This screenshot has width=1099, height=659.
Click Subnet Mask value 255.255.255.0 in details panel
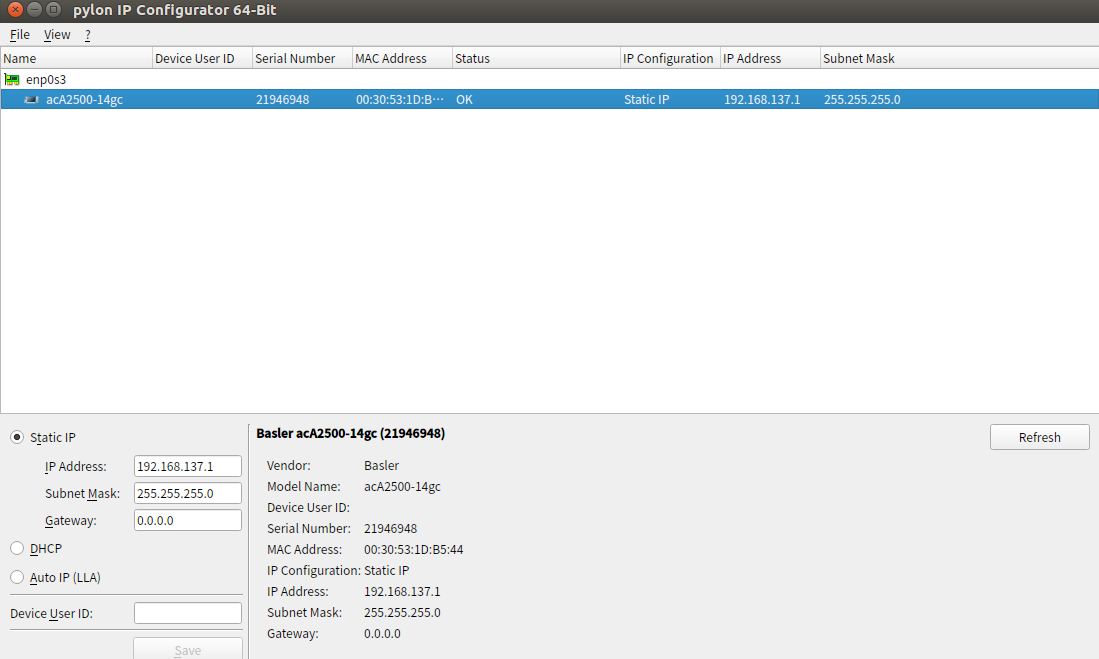(x=402, y=613)
